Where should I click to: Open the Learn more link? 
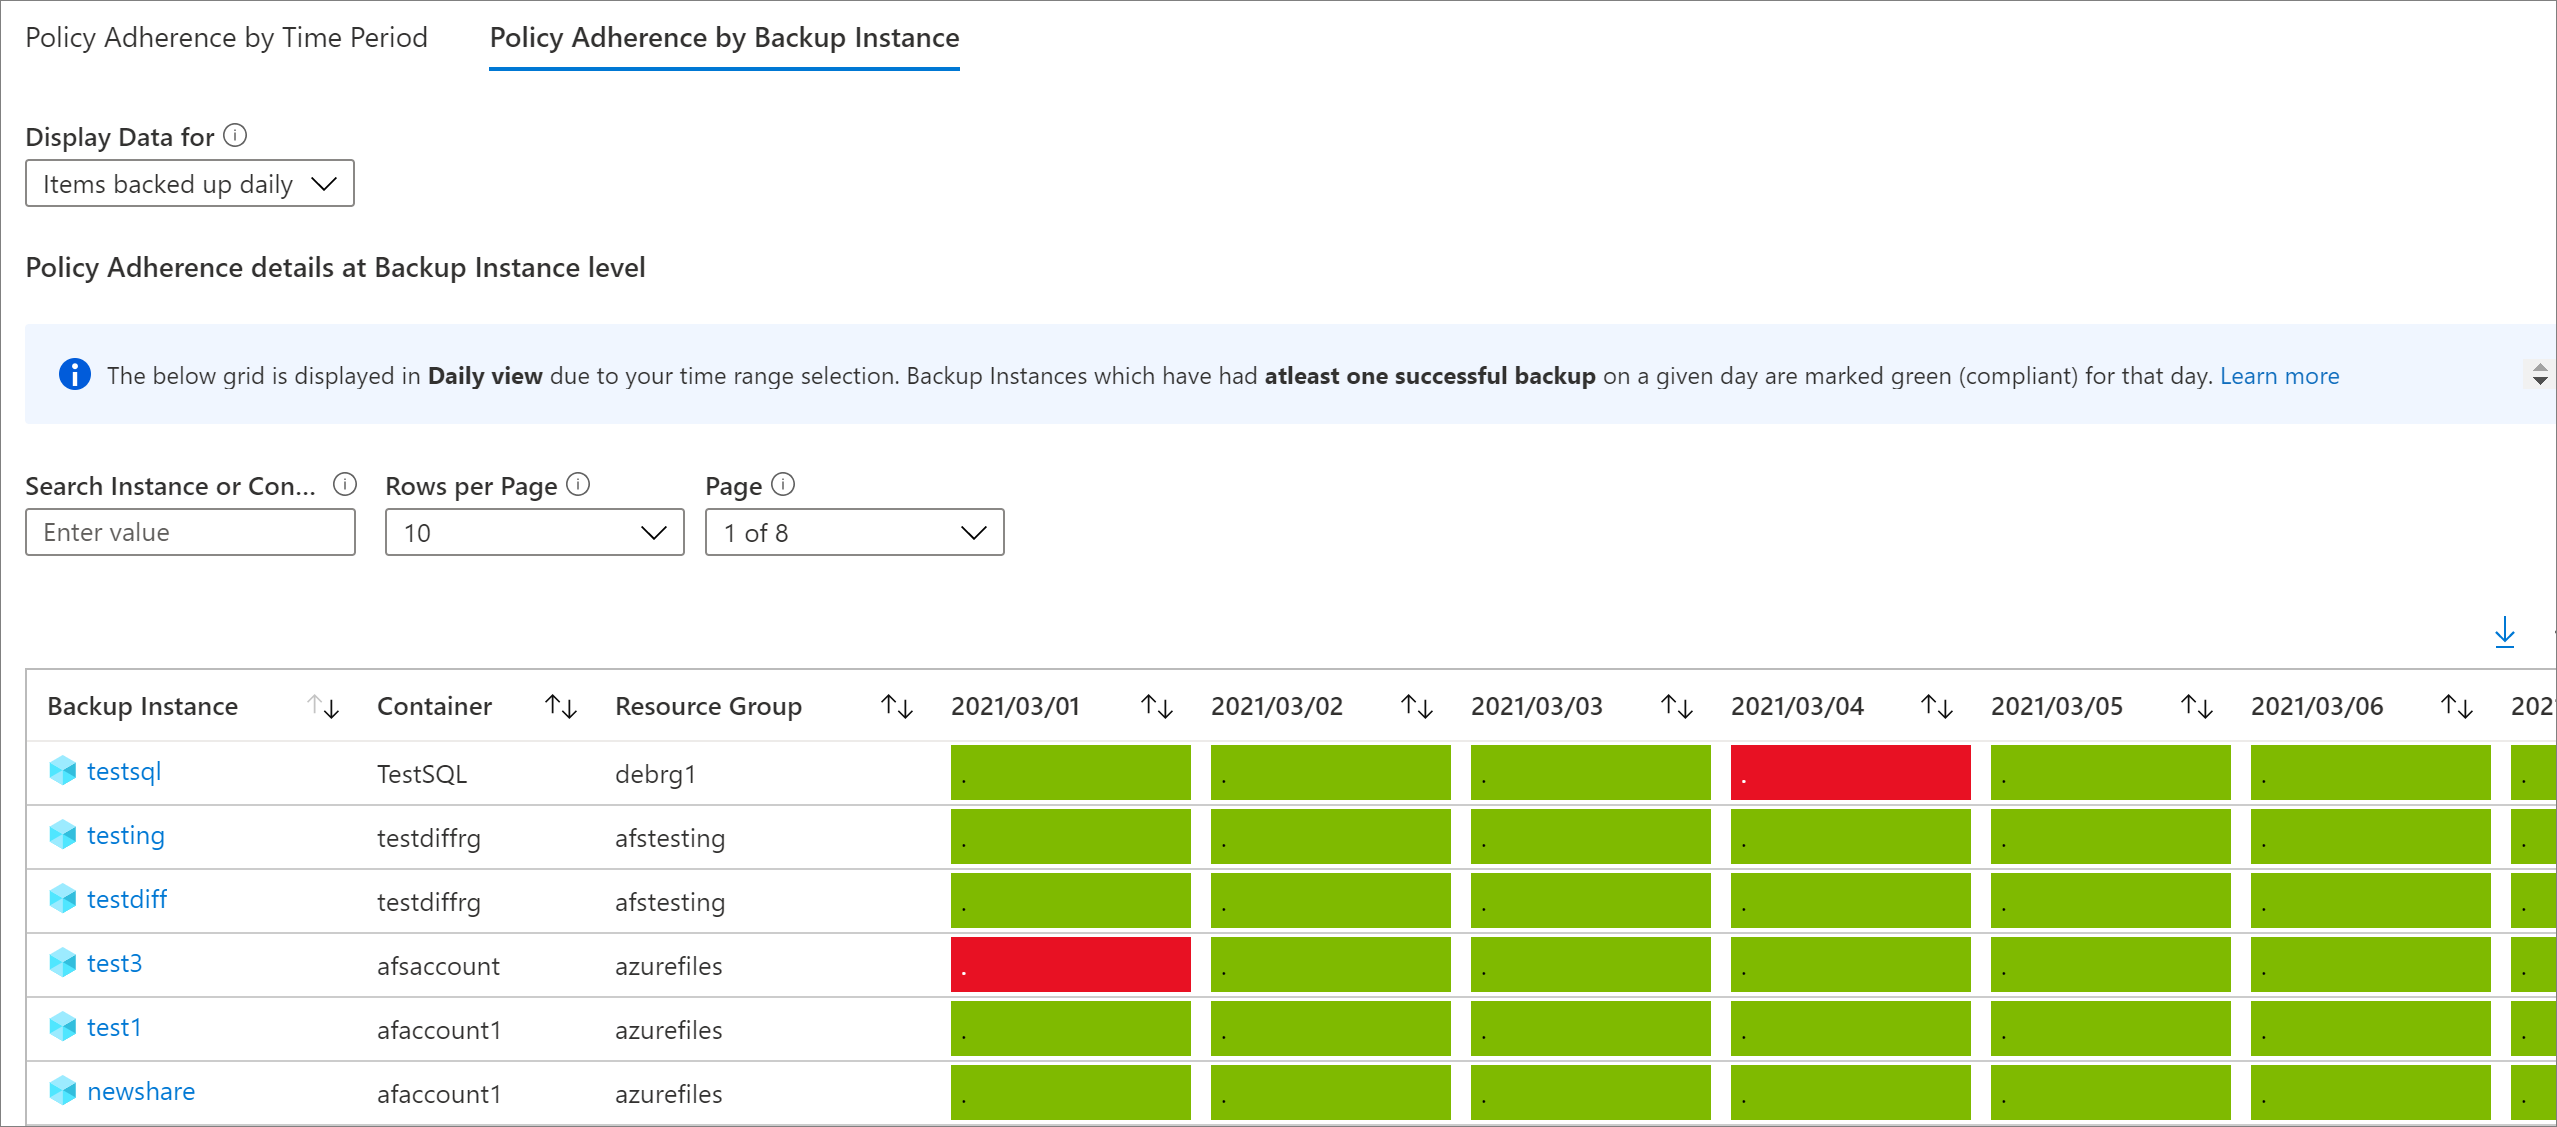click(2279, 376)
